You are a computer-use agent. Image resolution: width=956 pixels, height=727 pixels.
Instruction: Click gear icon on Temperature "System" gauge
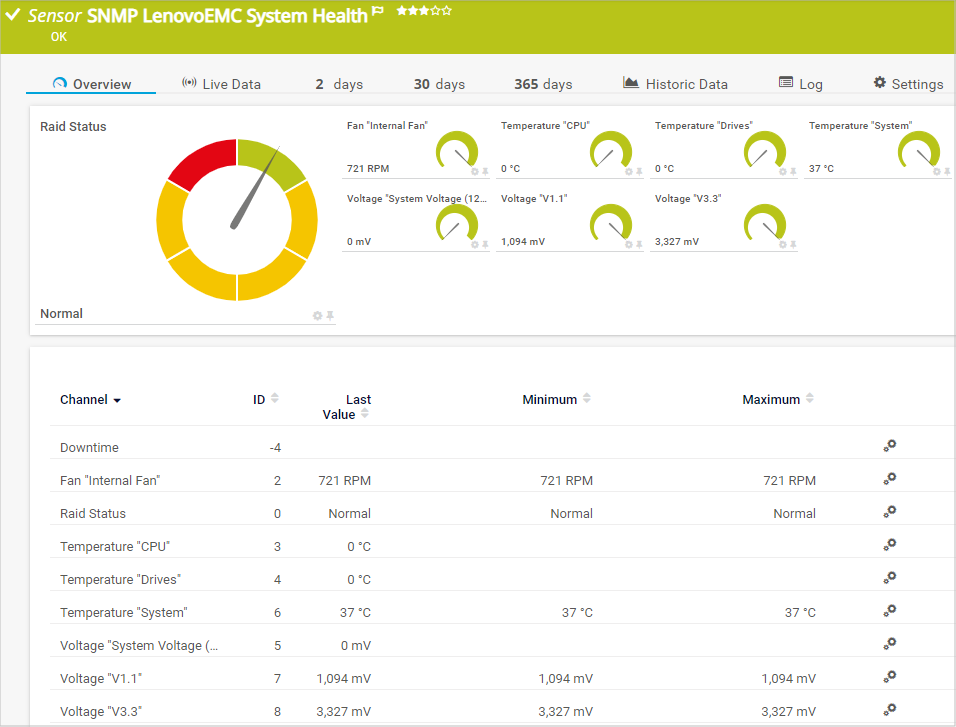click(937, 171)
